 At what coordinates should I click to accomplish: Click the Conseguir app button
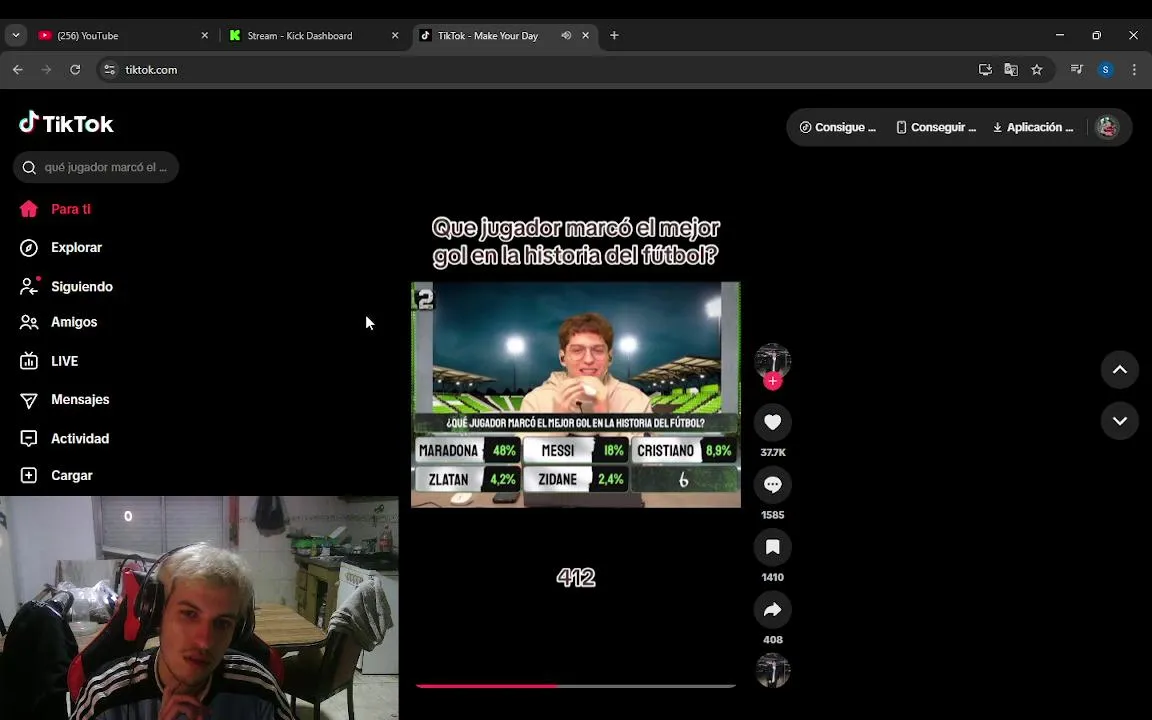coord(936,127)
